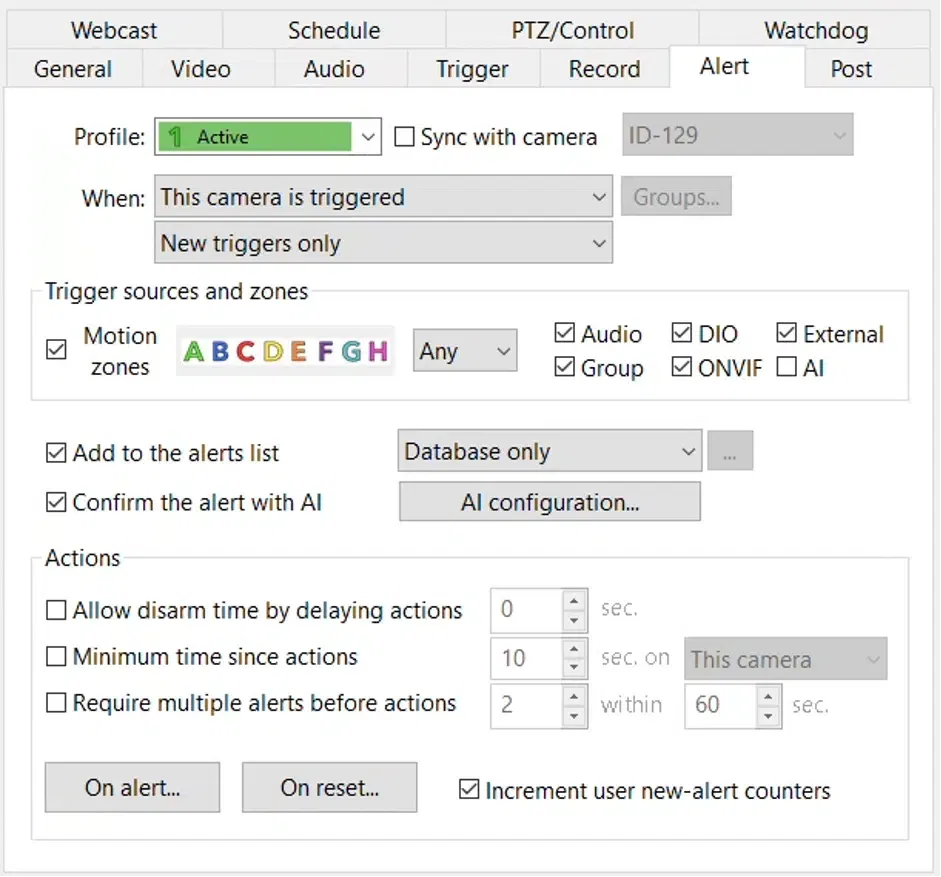Viewport: 941px width, 877px height.
Task: Enable the AI trigger source checkbox
Action: click(x=787, y=368)
